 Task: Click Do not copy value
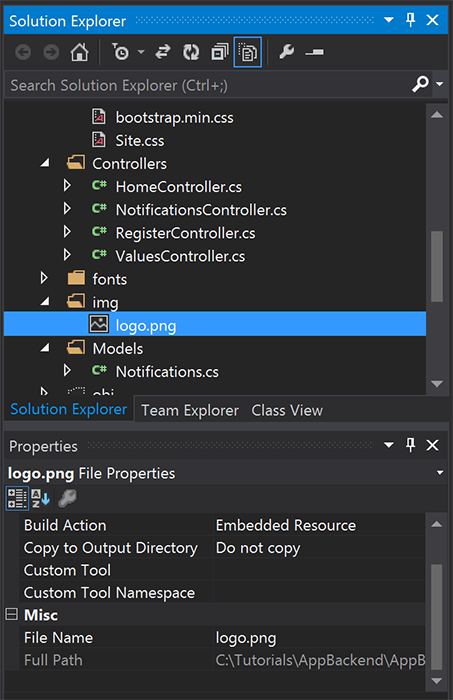[x=258, y=548]
